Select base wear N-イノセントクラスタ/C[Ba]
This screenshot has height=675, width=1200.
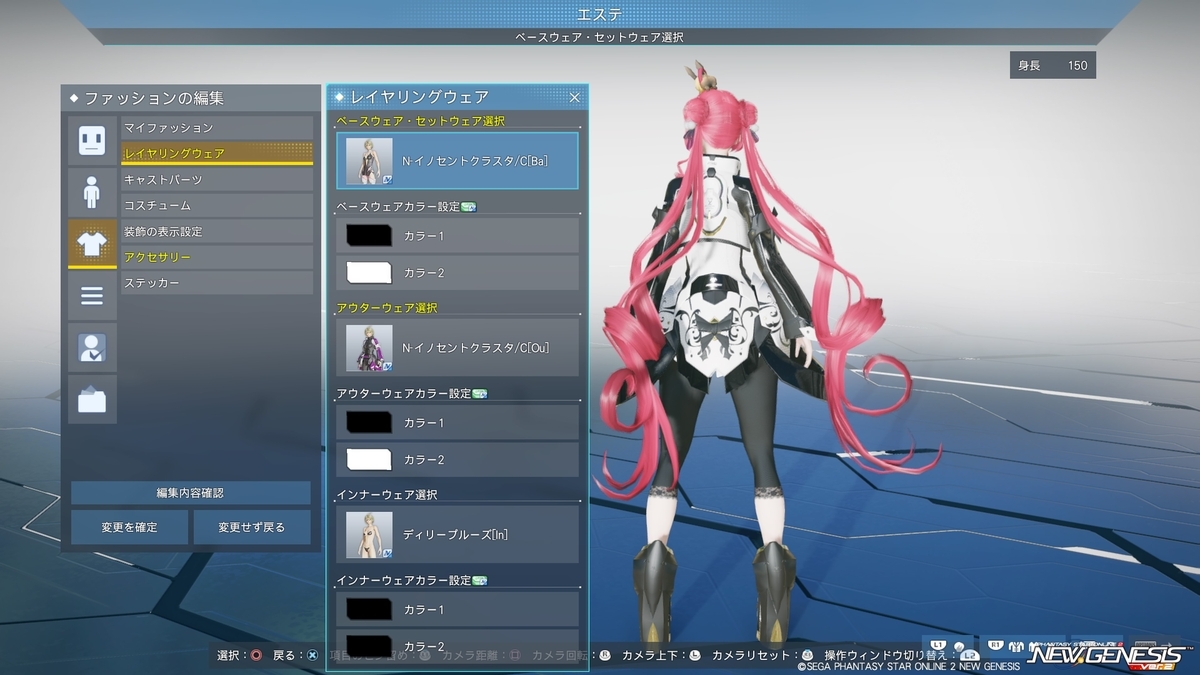click(457, 161)
